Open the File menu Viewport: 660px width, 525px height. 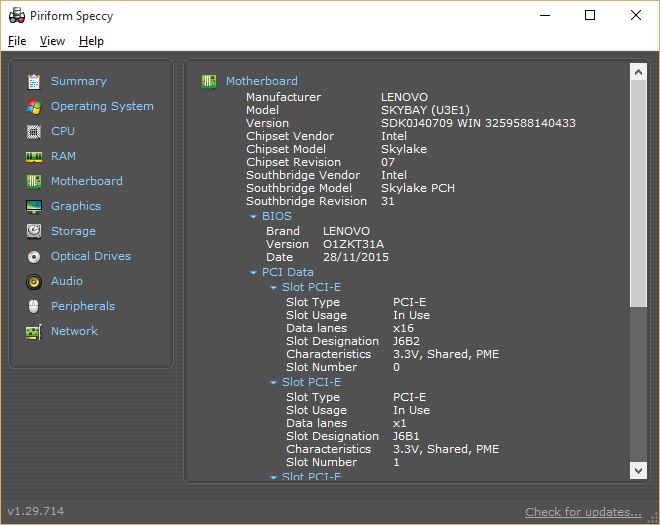point(17,41)
